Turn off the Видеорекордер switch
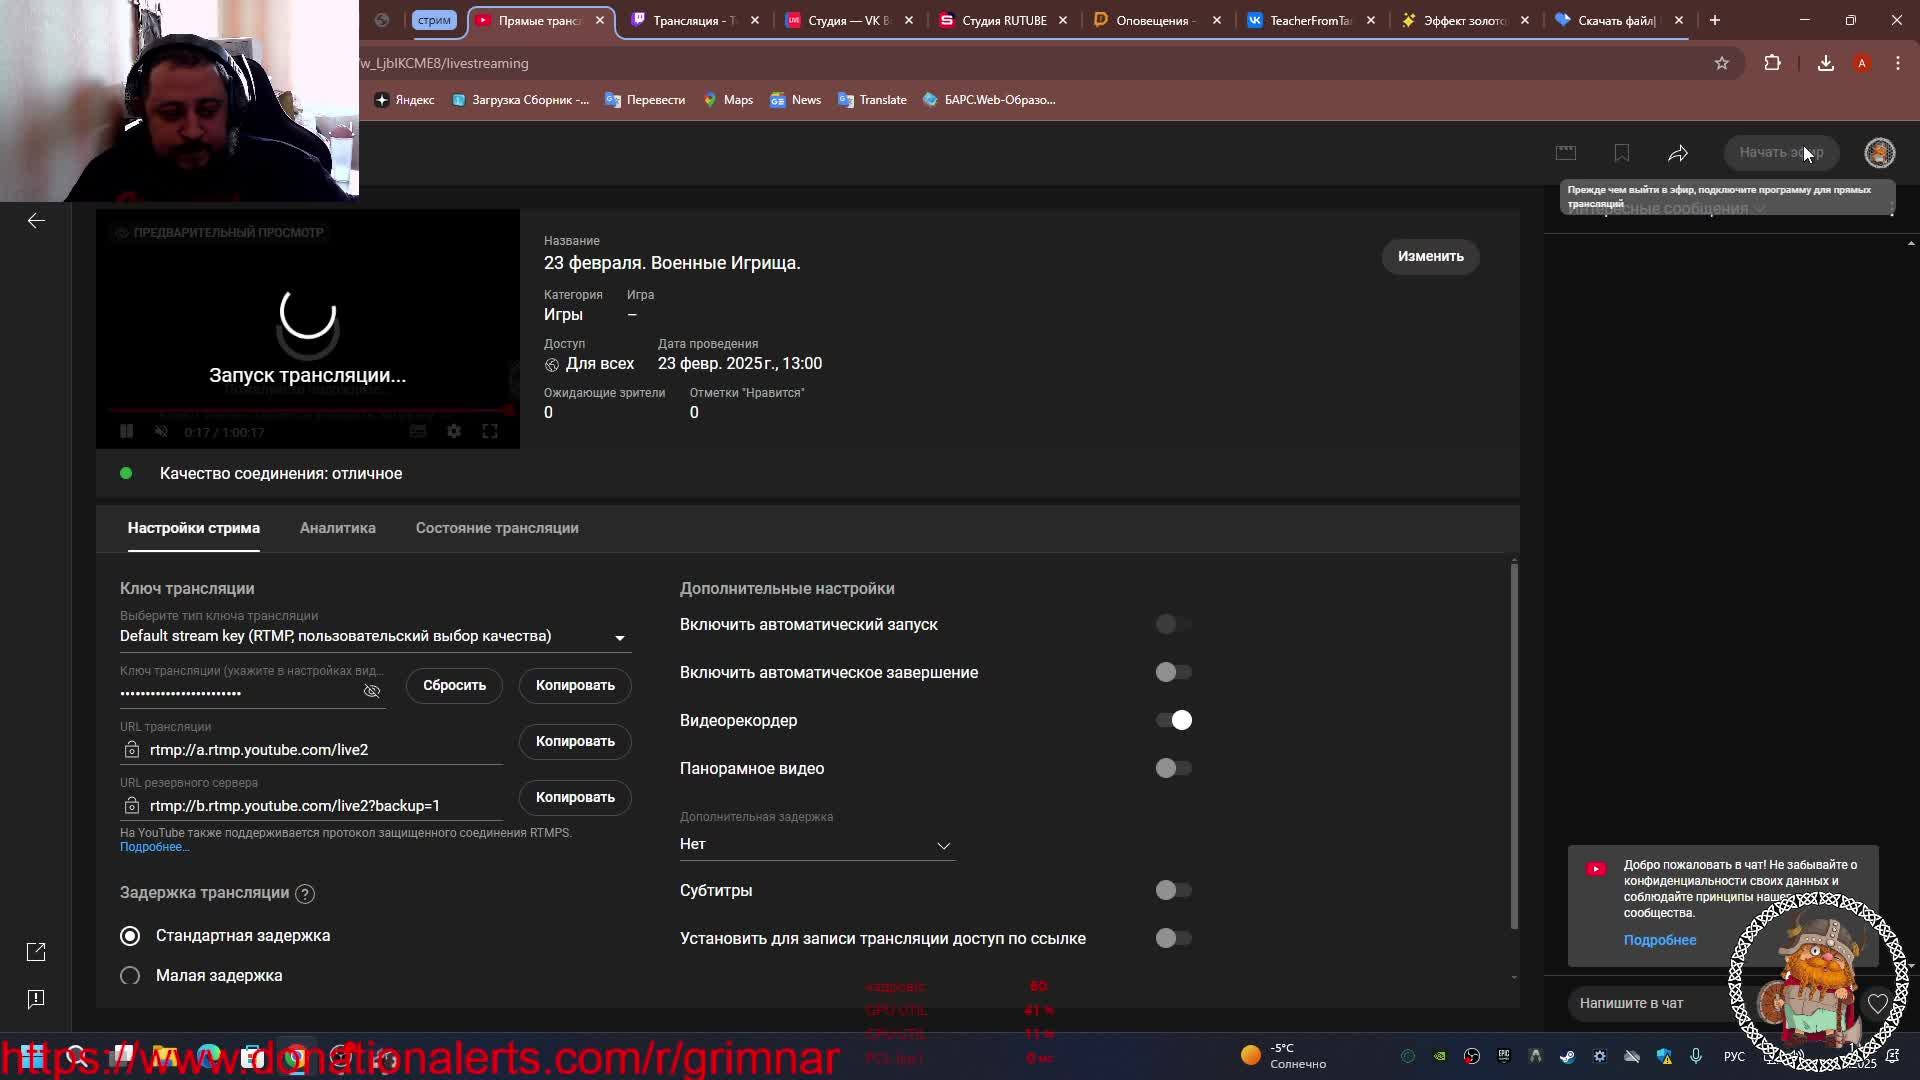This screenshot has width=1920, height=1080. (x=1173, y=721)
